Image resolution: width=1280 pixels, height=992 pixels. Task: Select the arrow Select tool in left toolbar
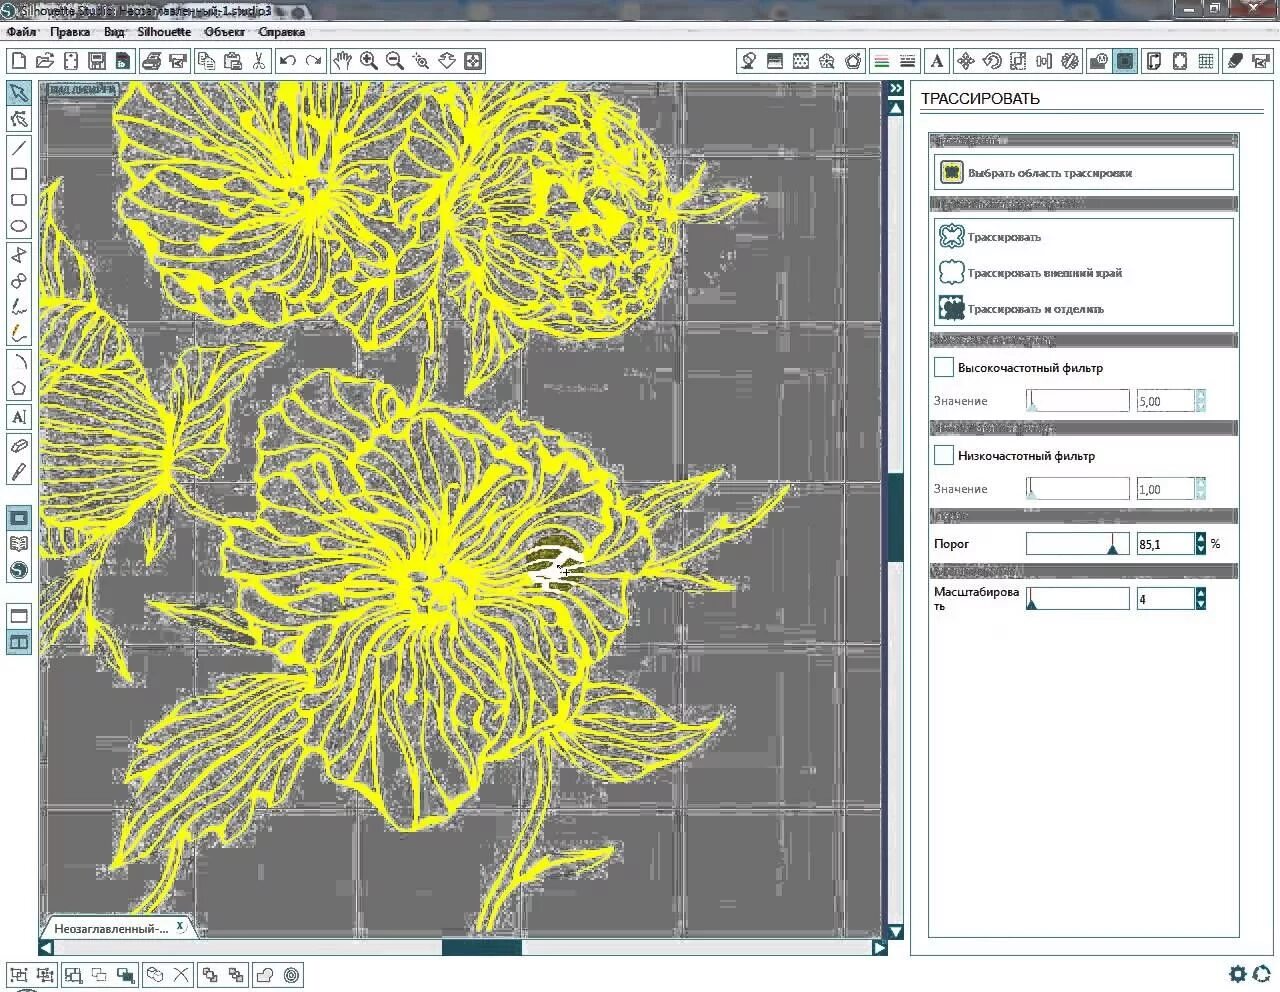pos(19,93)
